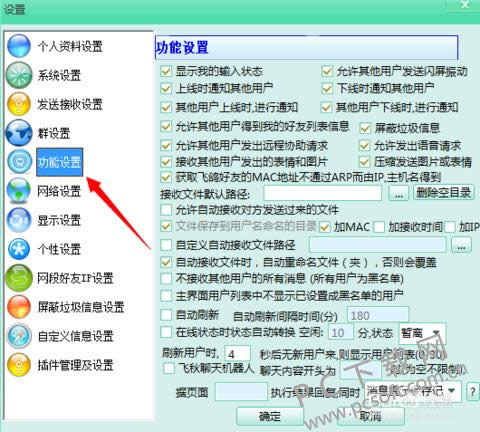Click the question mark help button
Viewport: 480px width, 432px height.
tap(472, 392)
